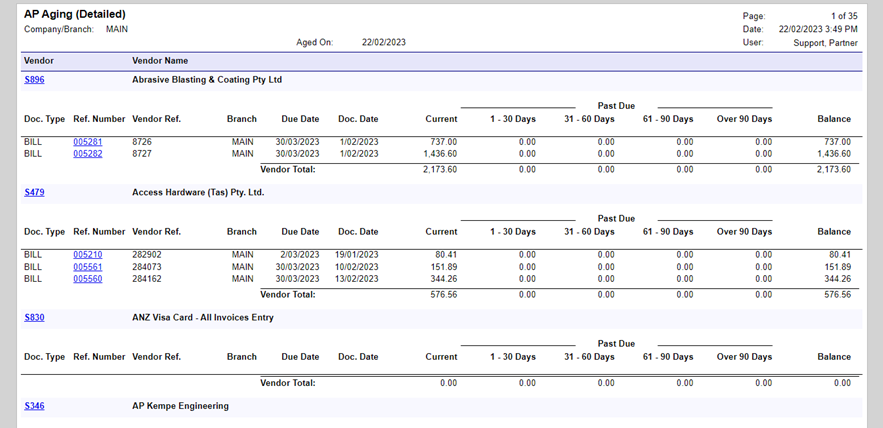883x428 pixels.
Task: Click the user value Support, Partner
Action: (826, 43)
